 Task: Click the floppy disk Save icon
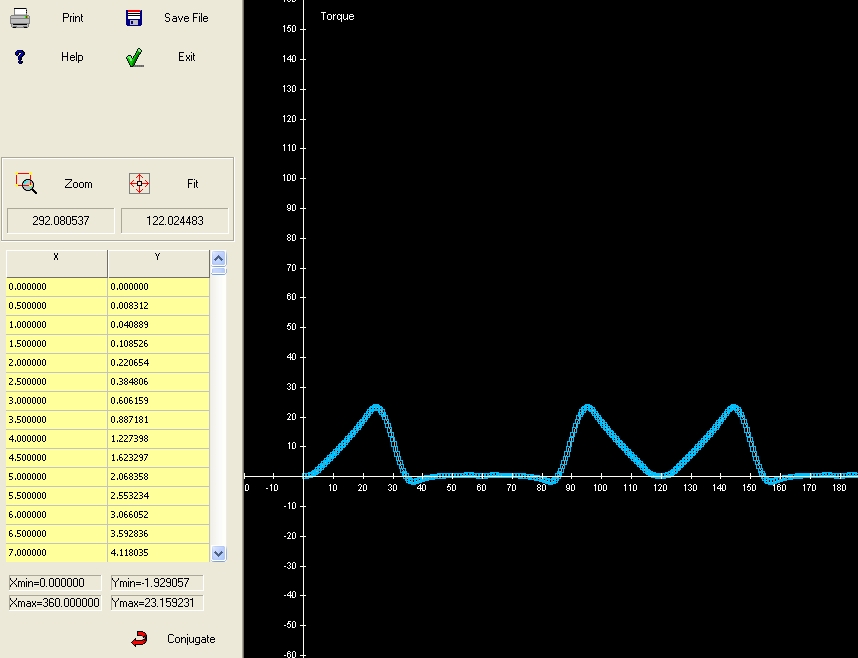(134, 18)
